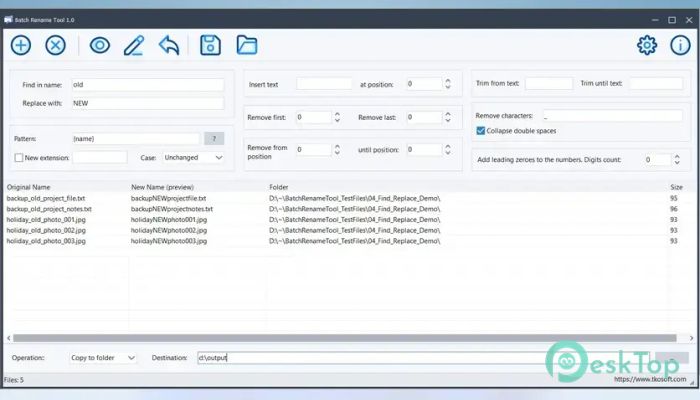The height and width of the screenshot is (400, 700).
Task: Click the Preview eye icon
Action: 100,45
